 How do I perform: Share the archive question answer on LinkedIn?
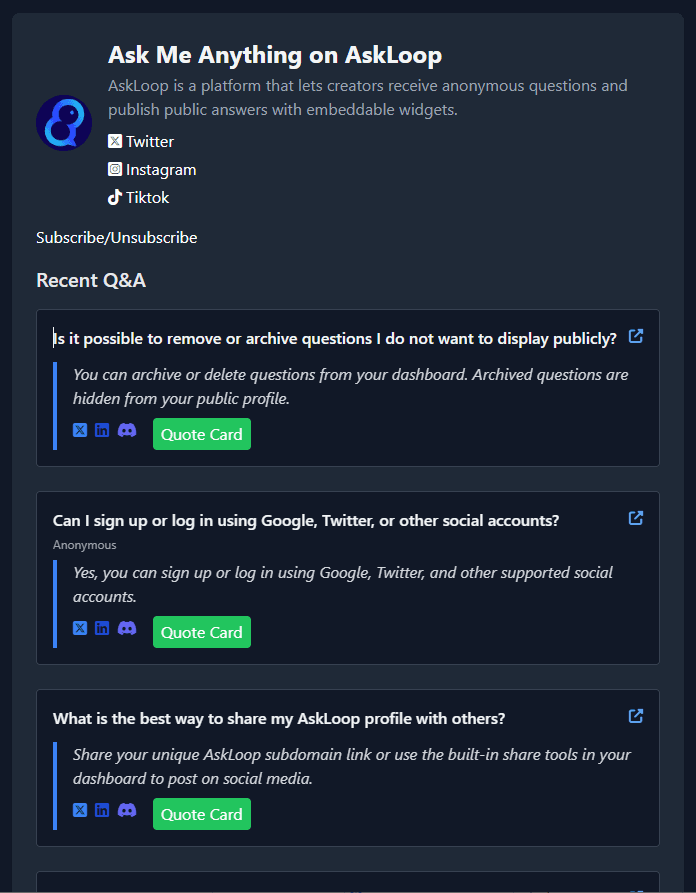coord(102,430)
